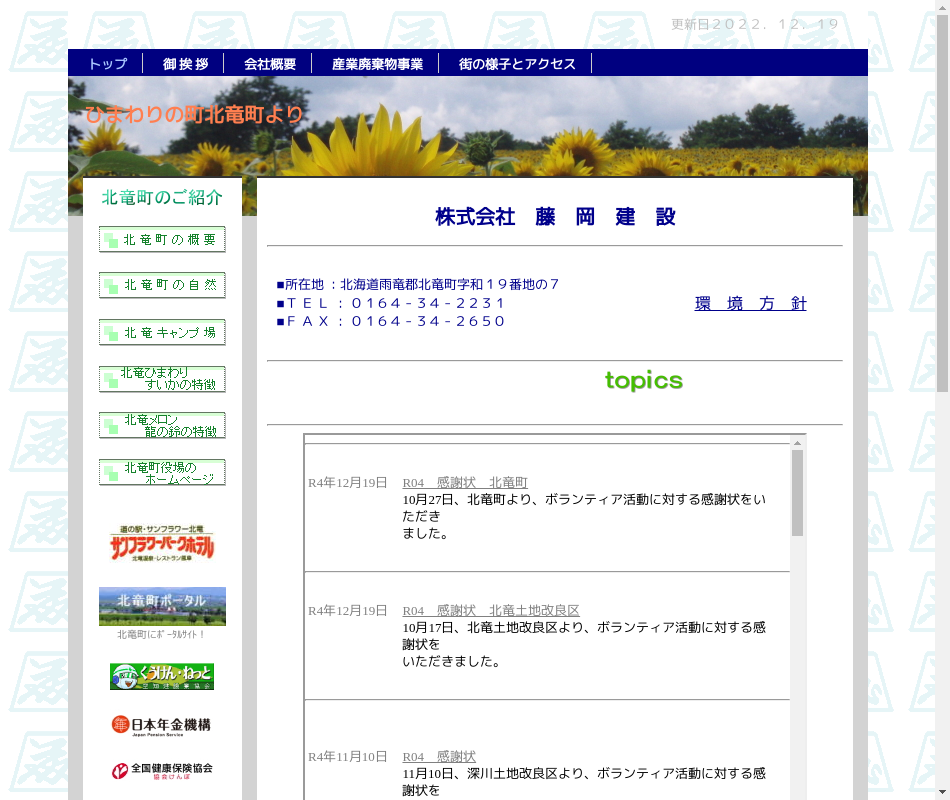Click 北竜ひまわりすいかの特徴 button
950x800 pixels.
(162, 379)
